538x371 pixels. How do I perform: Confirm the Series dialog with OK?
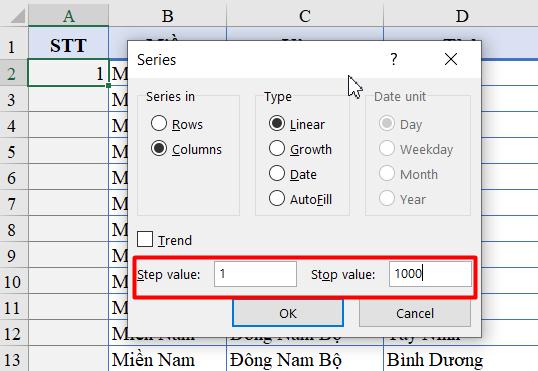click(x=288, y=313)
